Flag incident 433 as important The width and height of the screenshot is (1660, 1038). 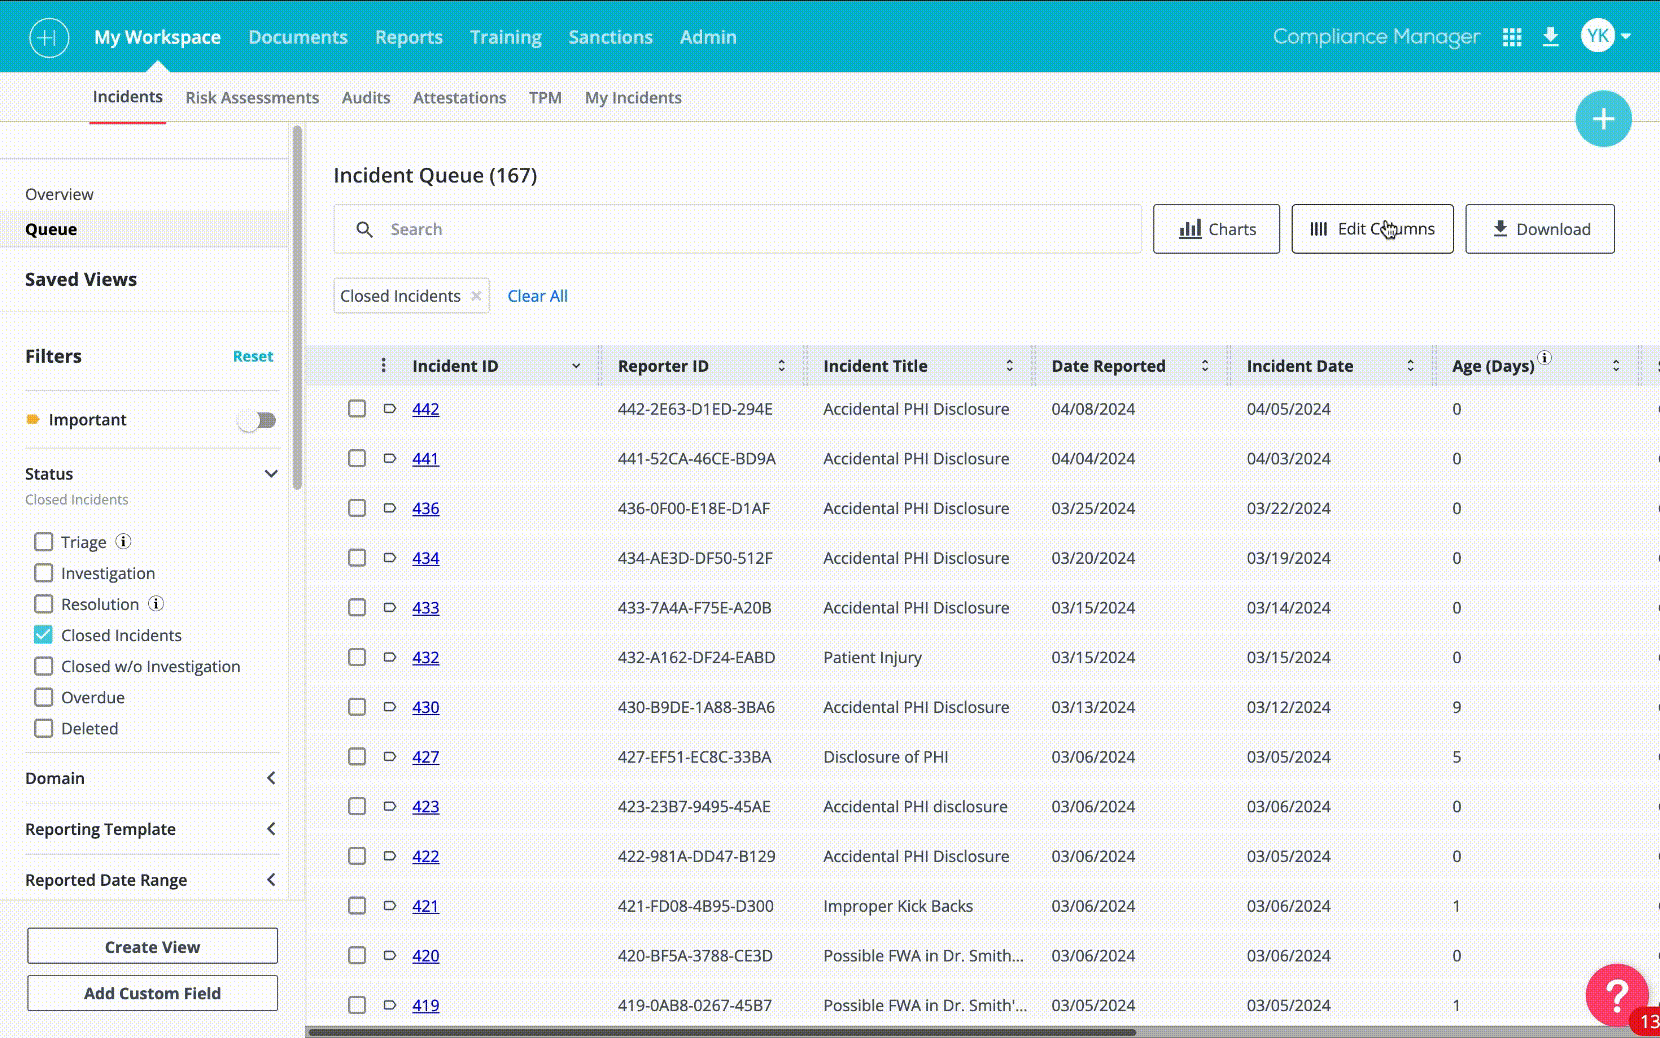pos(390,607)
